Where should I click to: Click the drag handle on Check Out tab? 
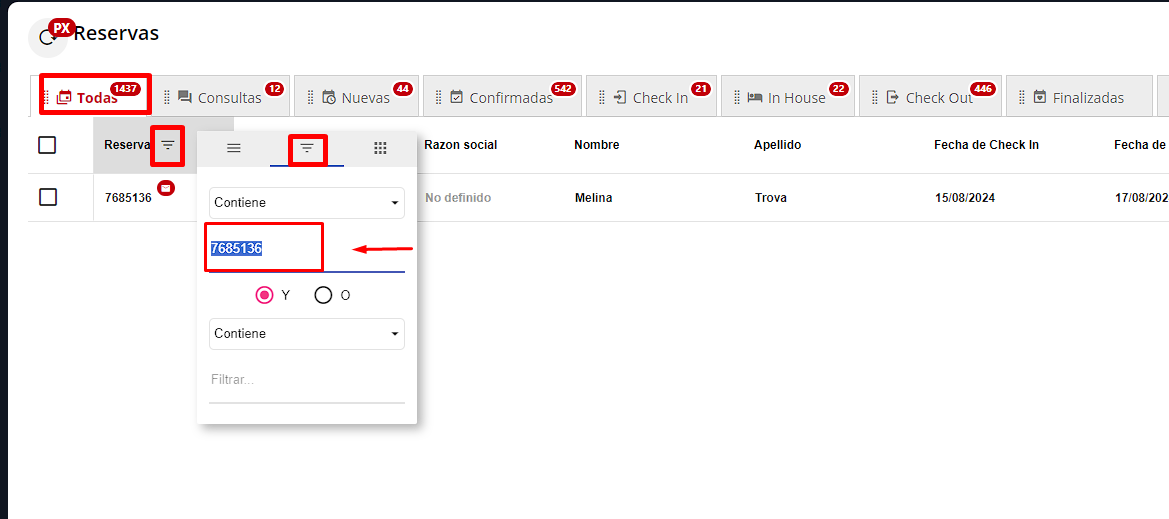coord(876,98)
